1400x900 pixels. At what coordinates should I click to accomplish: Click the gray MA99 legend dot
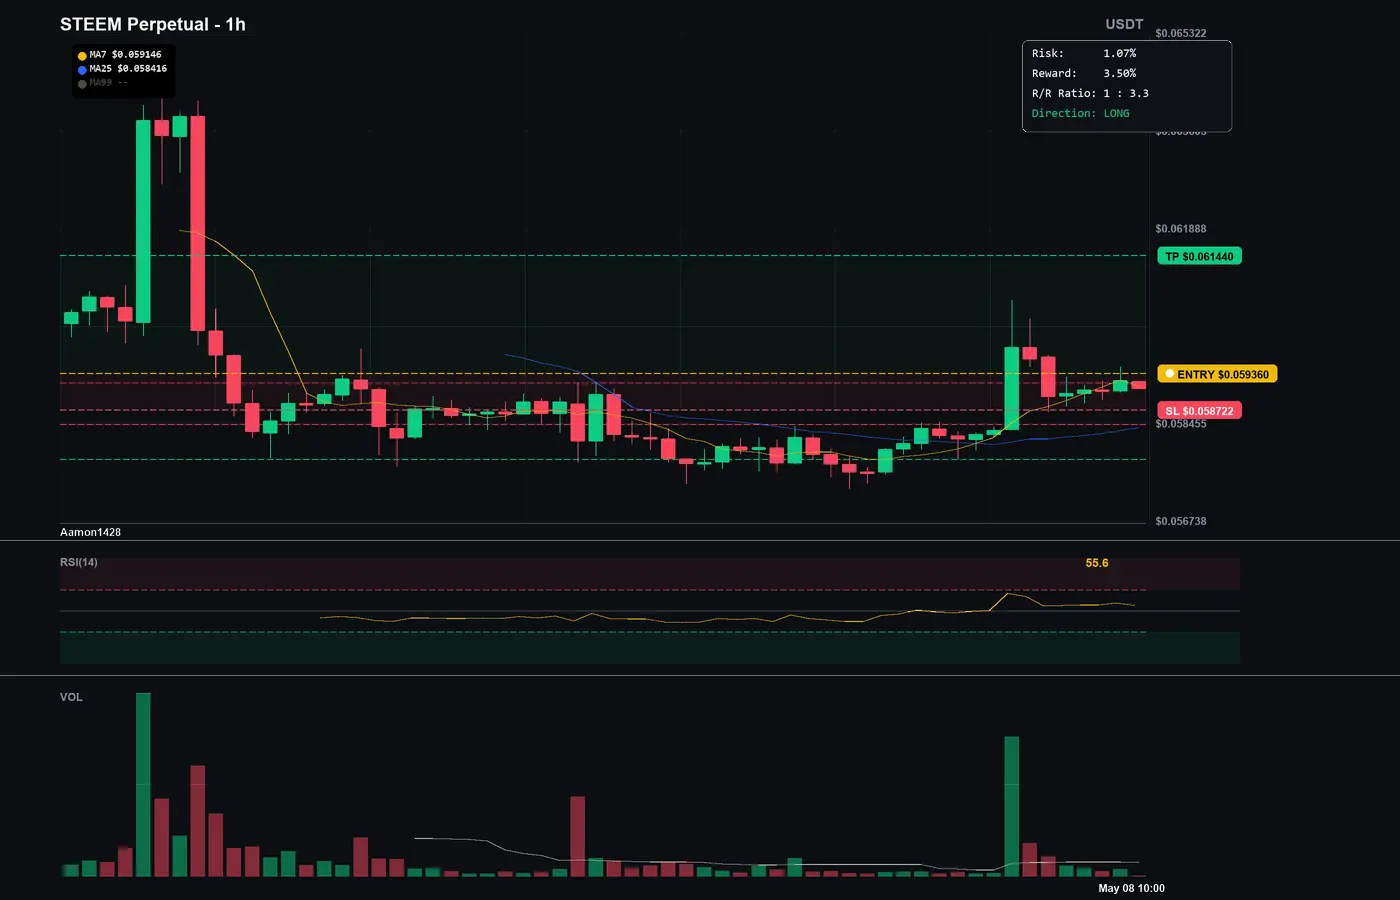(x=82, y=84)
